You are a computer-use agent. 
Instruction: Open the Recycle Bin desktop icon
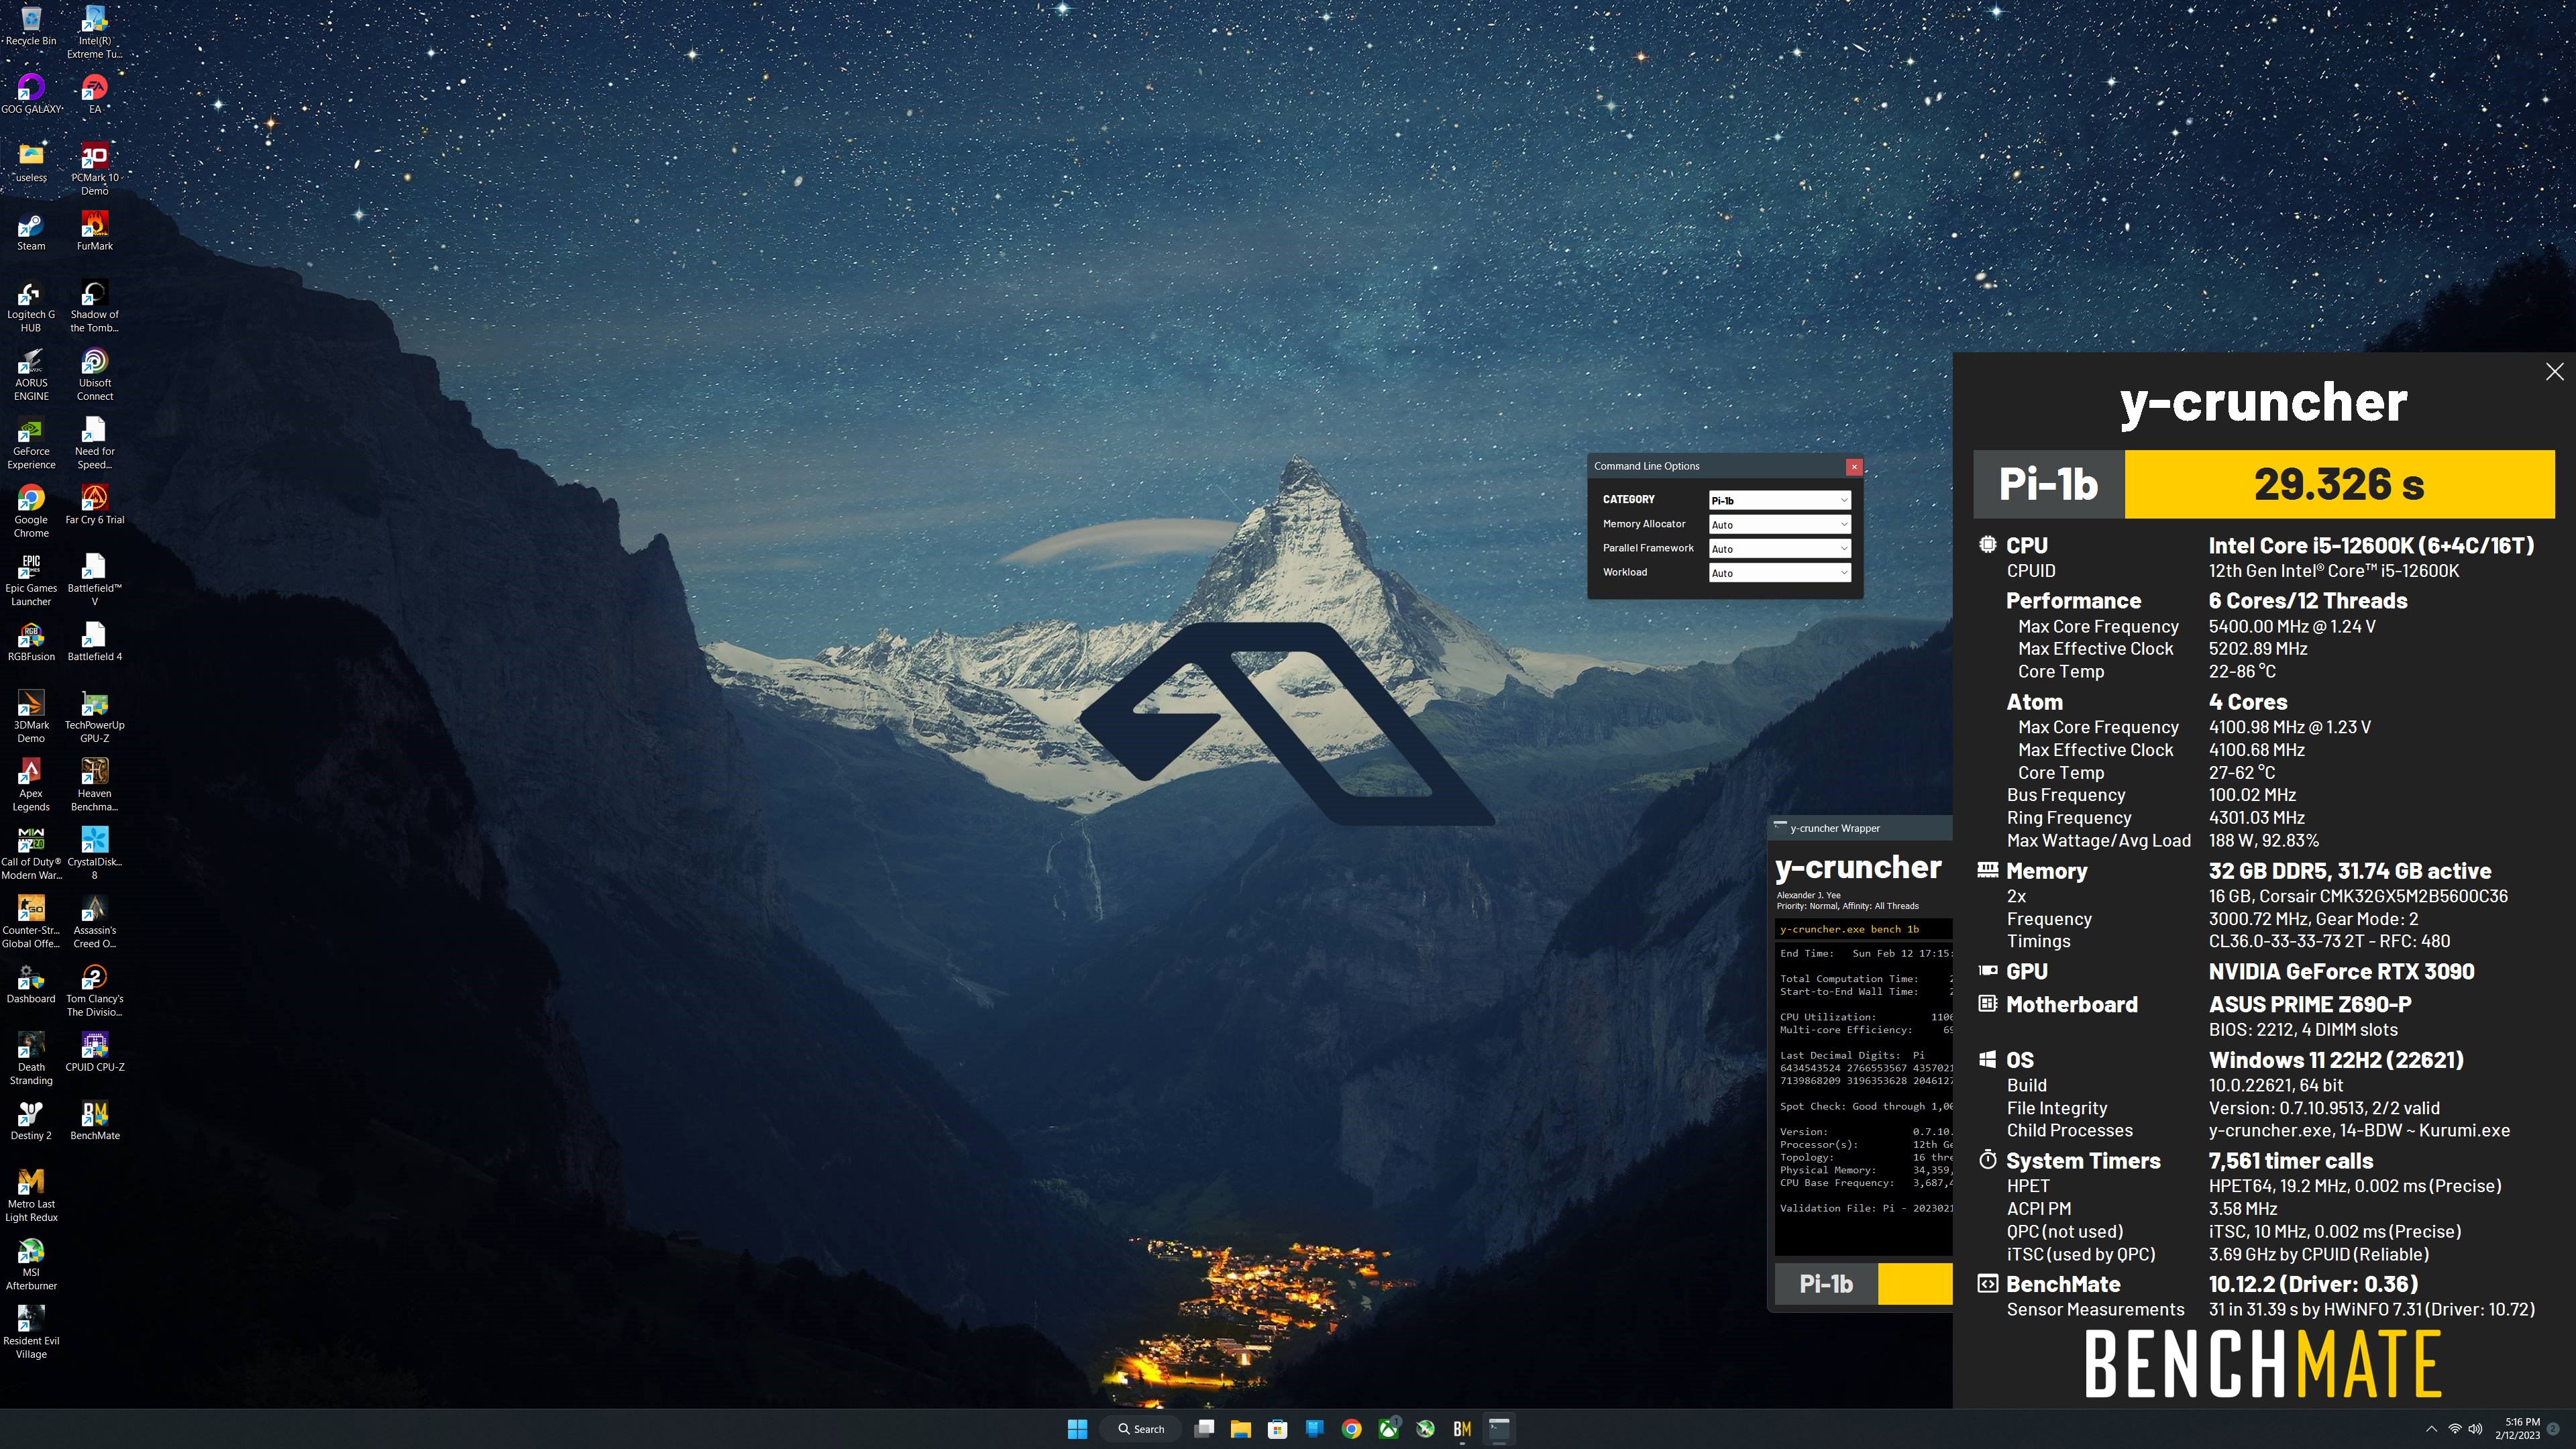[x=31, y=26]
